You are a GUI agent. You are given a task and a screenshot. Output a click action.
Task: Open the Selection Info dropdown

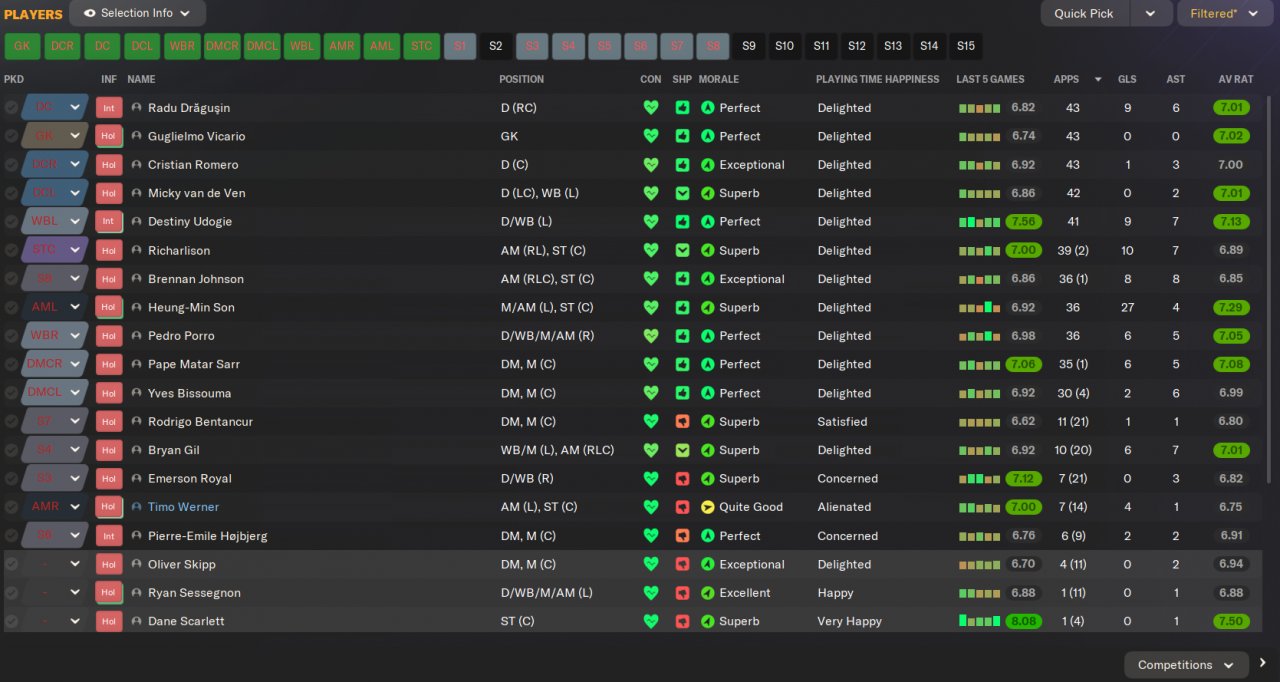pyautogui.click(x=138, y=13)
